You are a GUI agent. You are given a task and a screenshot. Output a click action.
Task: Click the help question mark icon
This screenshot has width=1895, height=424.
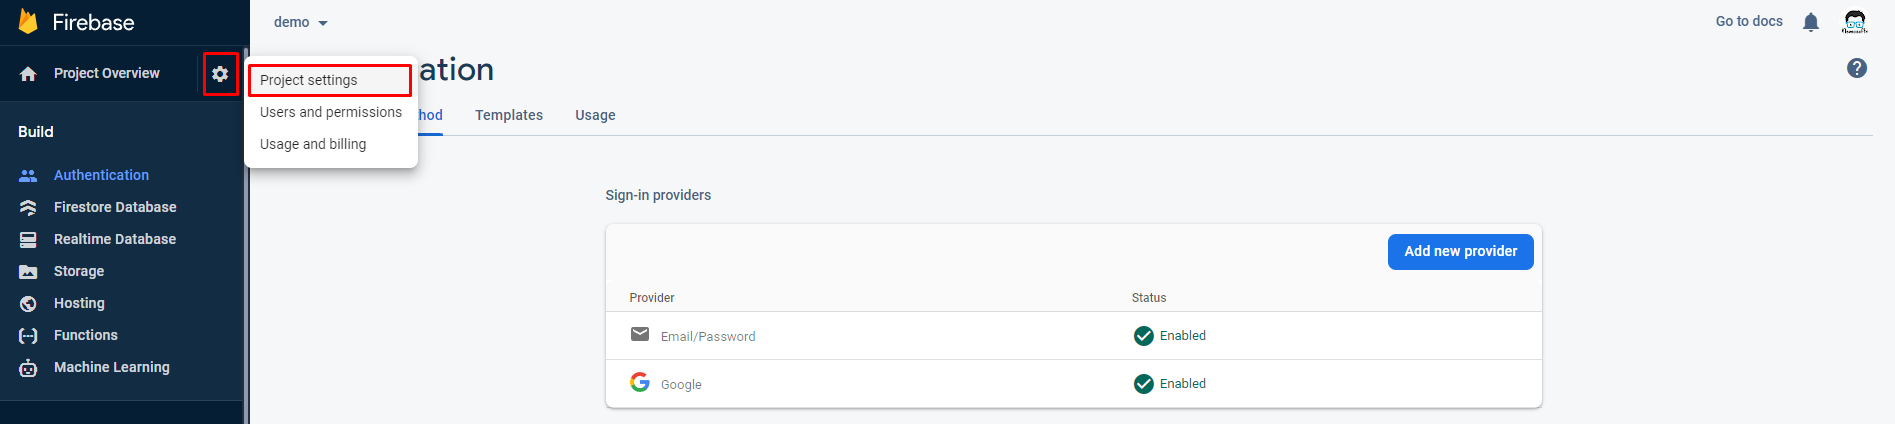1857,68
